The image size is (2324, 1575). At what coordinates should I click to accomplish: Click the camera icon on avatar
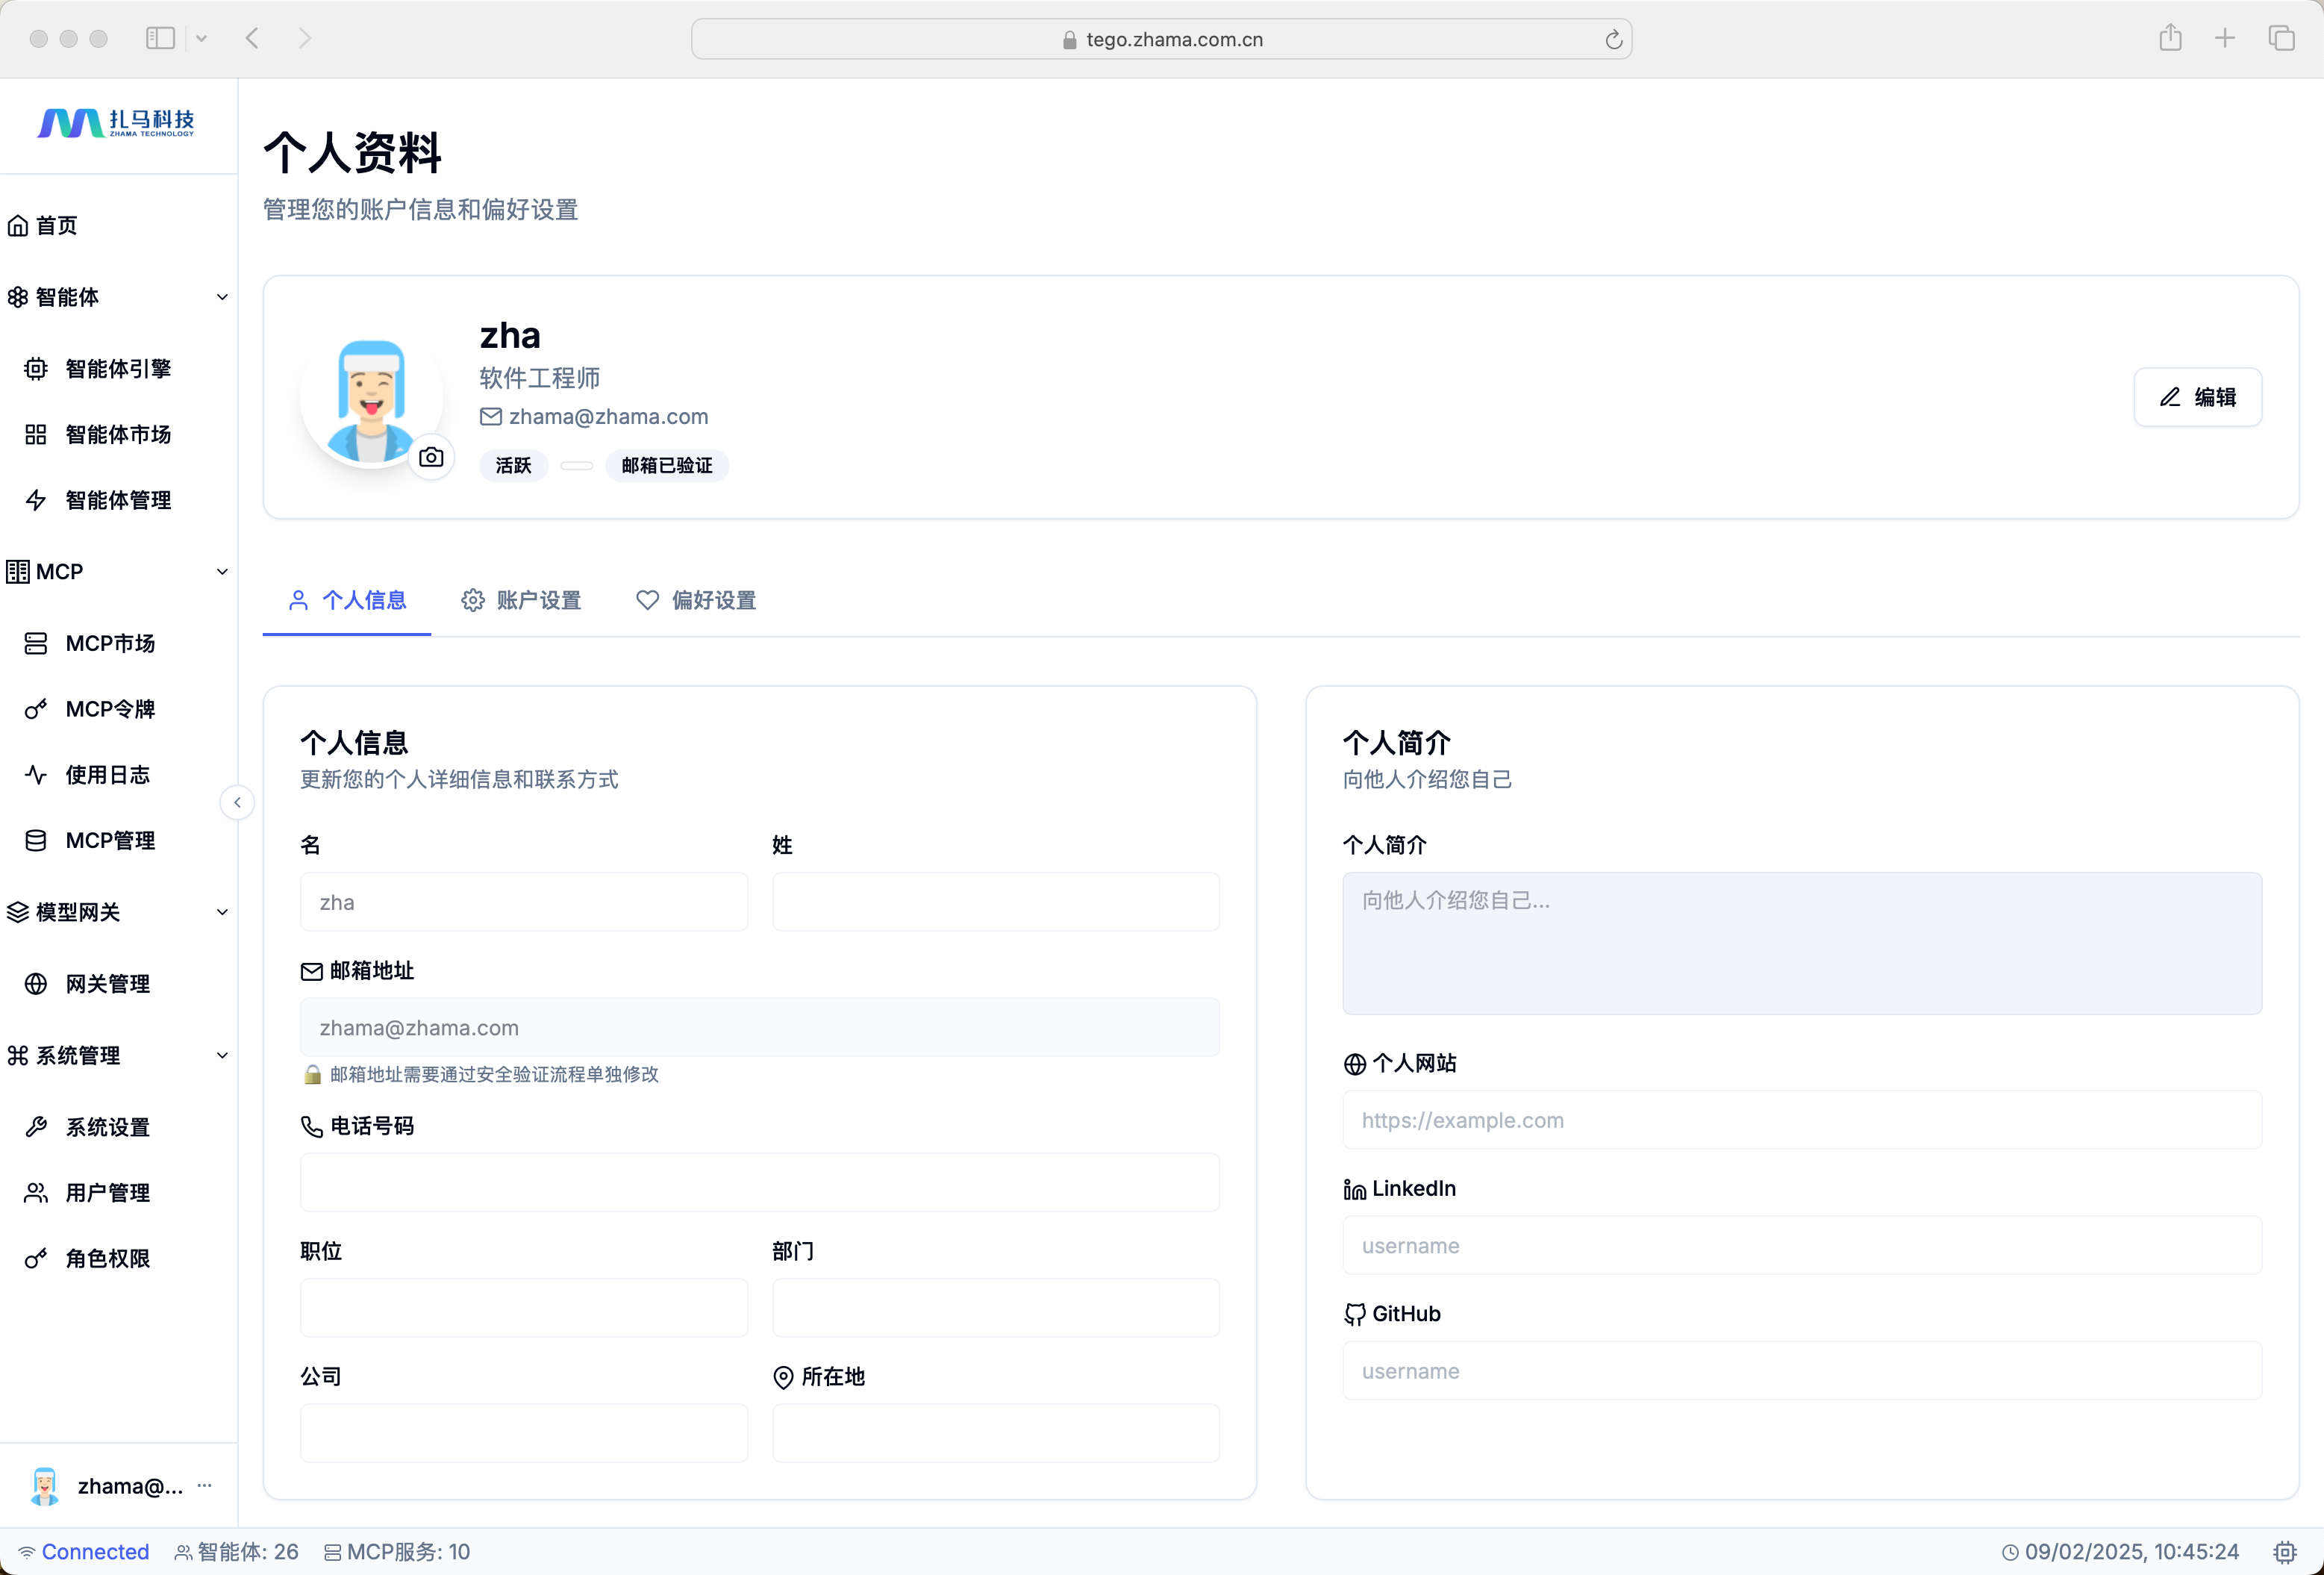point(431,457)
